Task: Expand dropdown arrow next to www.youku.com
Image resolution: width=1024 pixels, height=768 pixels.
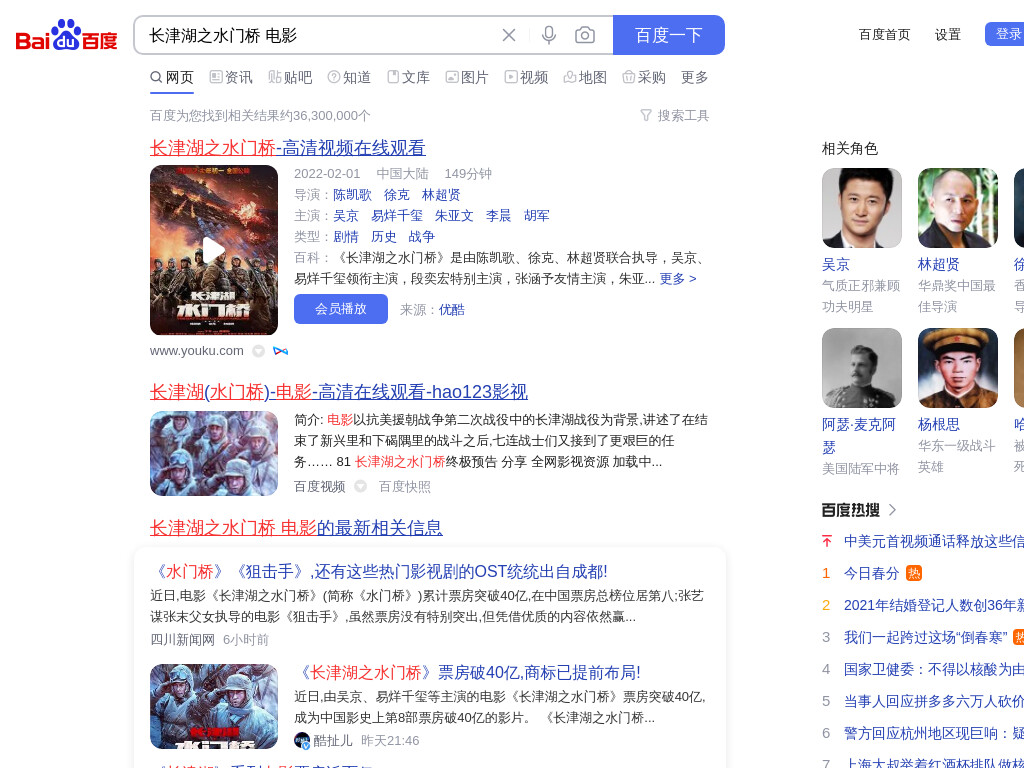Action: coord(259,351)
